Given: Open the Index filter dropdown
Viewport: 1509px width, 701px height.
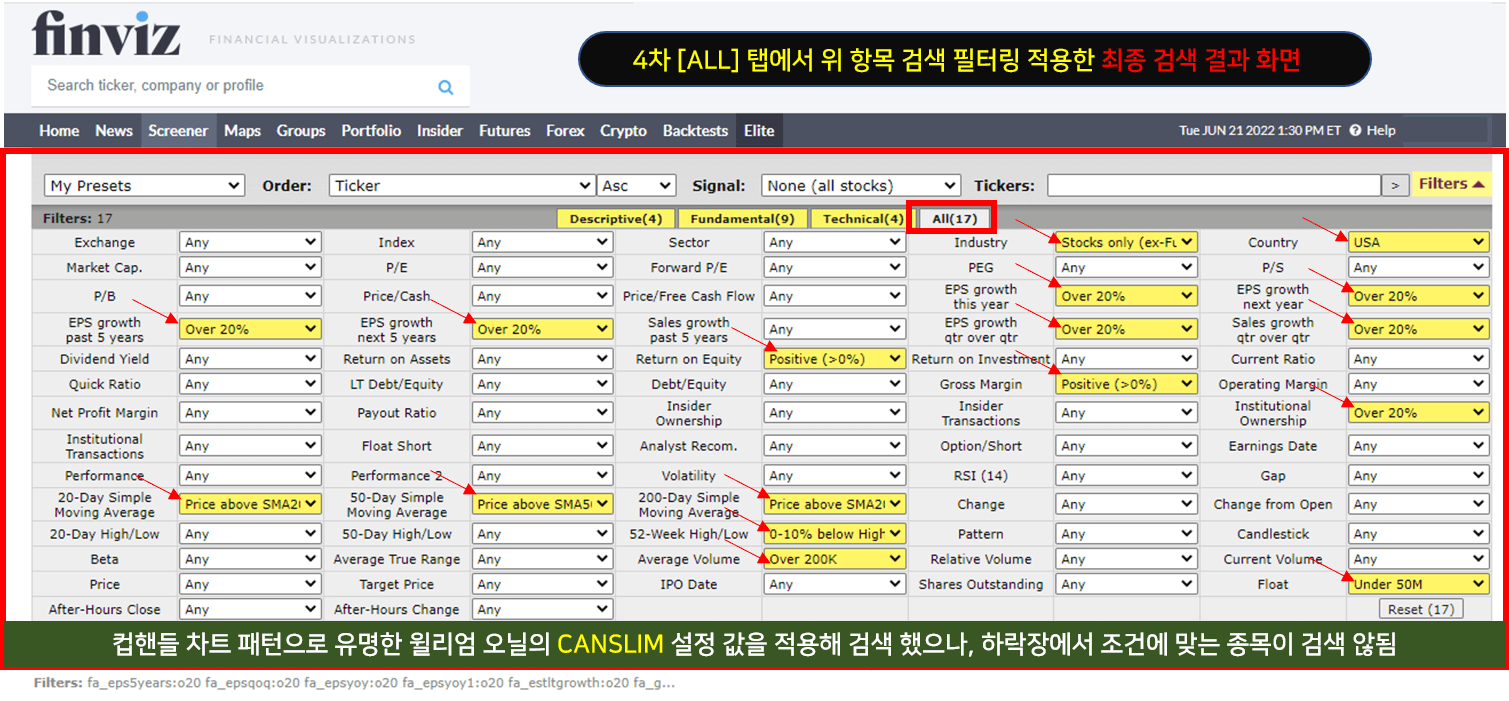Looking at the screenshot, I should point(542,242).
